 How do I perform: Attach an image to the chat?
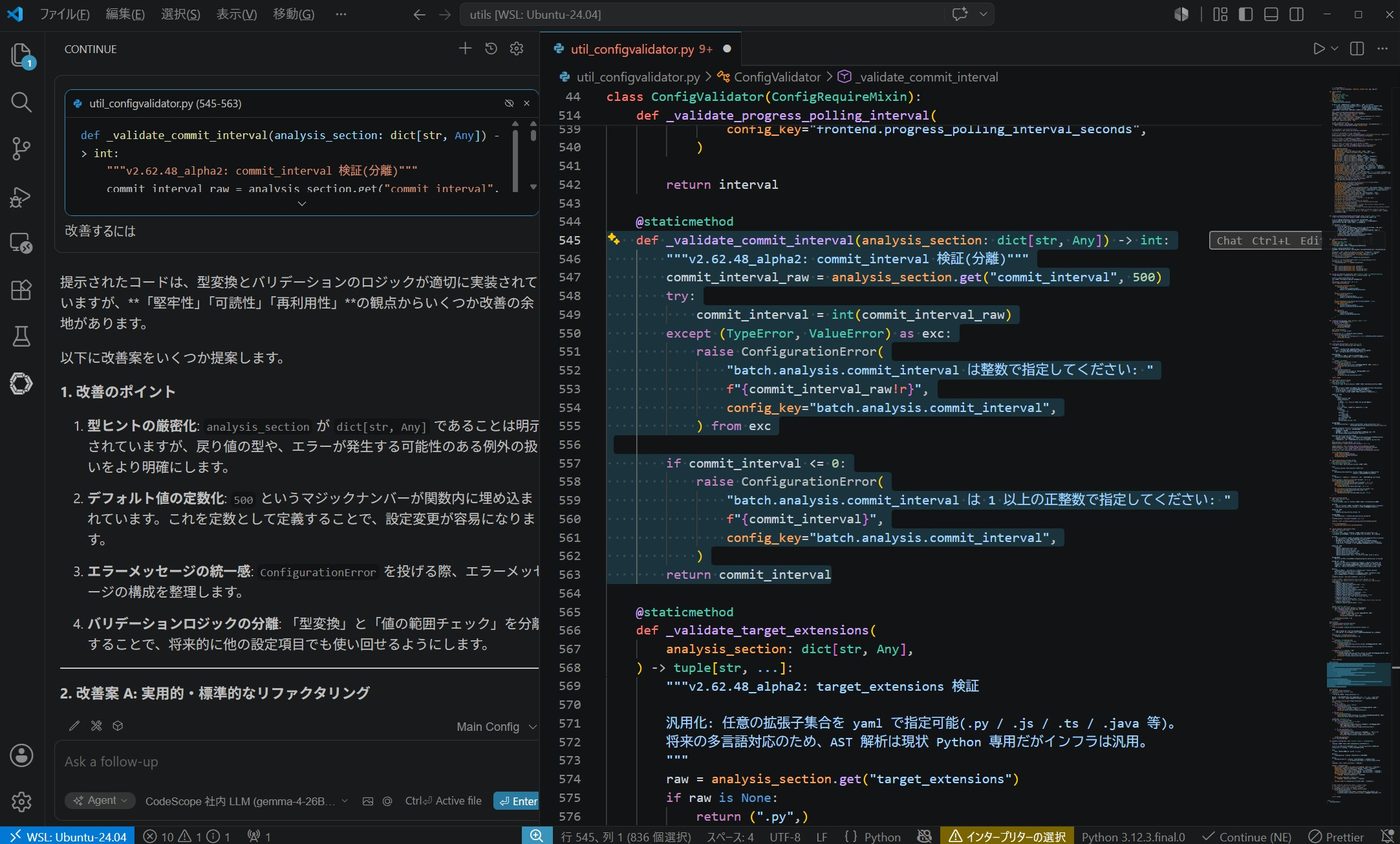click(x=368, y=801)
